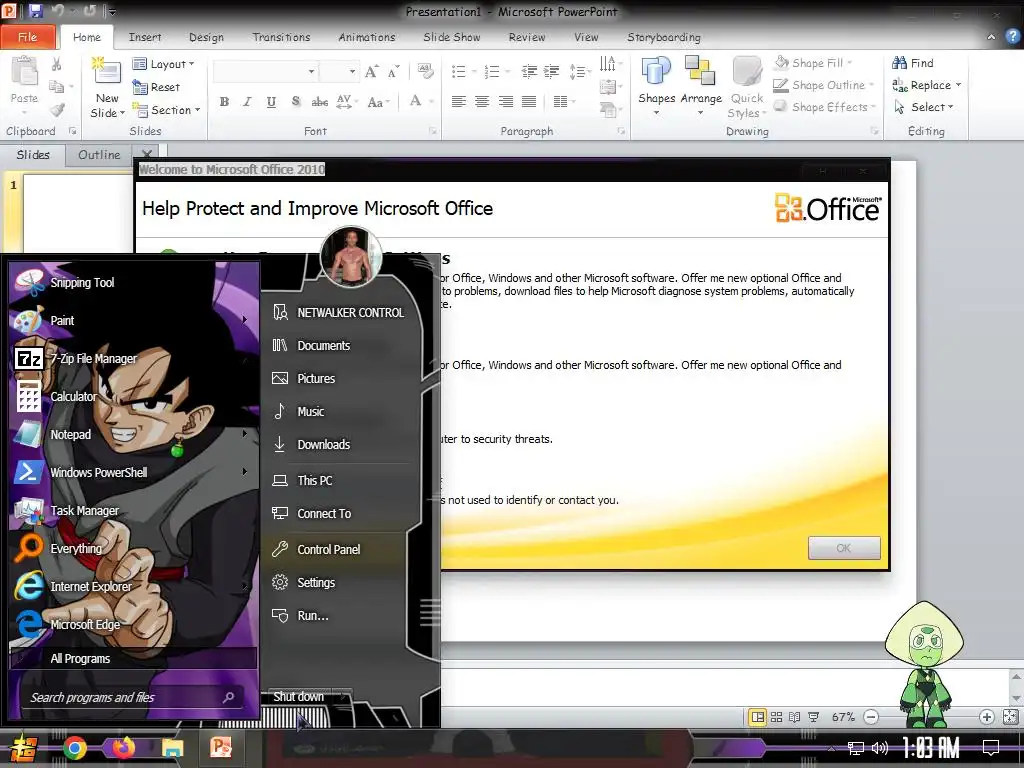Clear all formatting icon
Viewport: 1024px width, 768px height.
pos(425,71)
